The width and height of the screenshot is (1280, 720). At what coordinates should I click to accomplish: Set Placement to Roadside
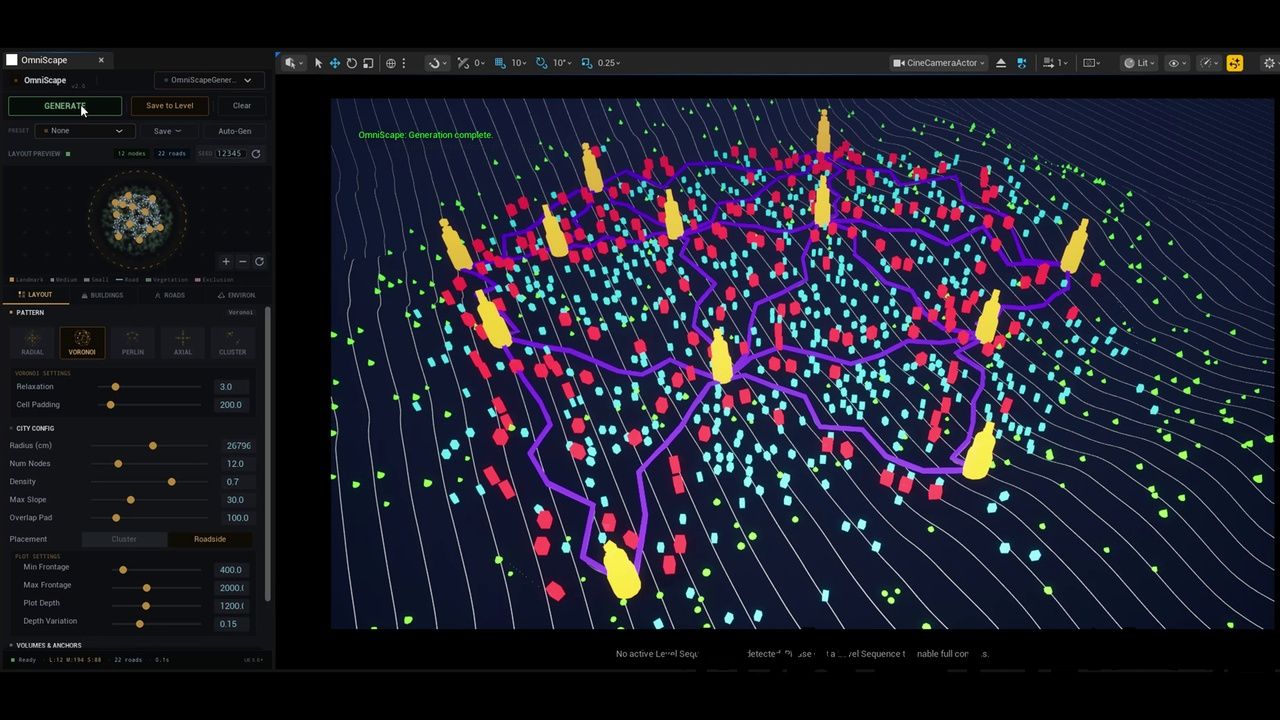(x=210, y=539)
